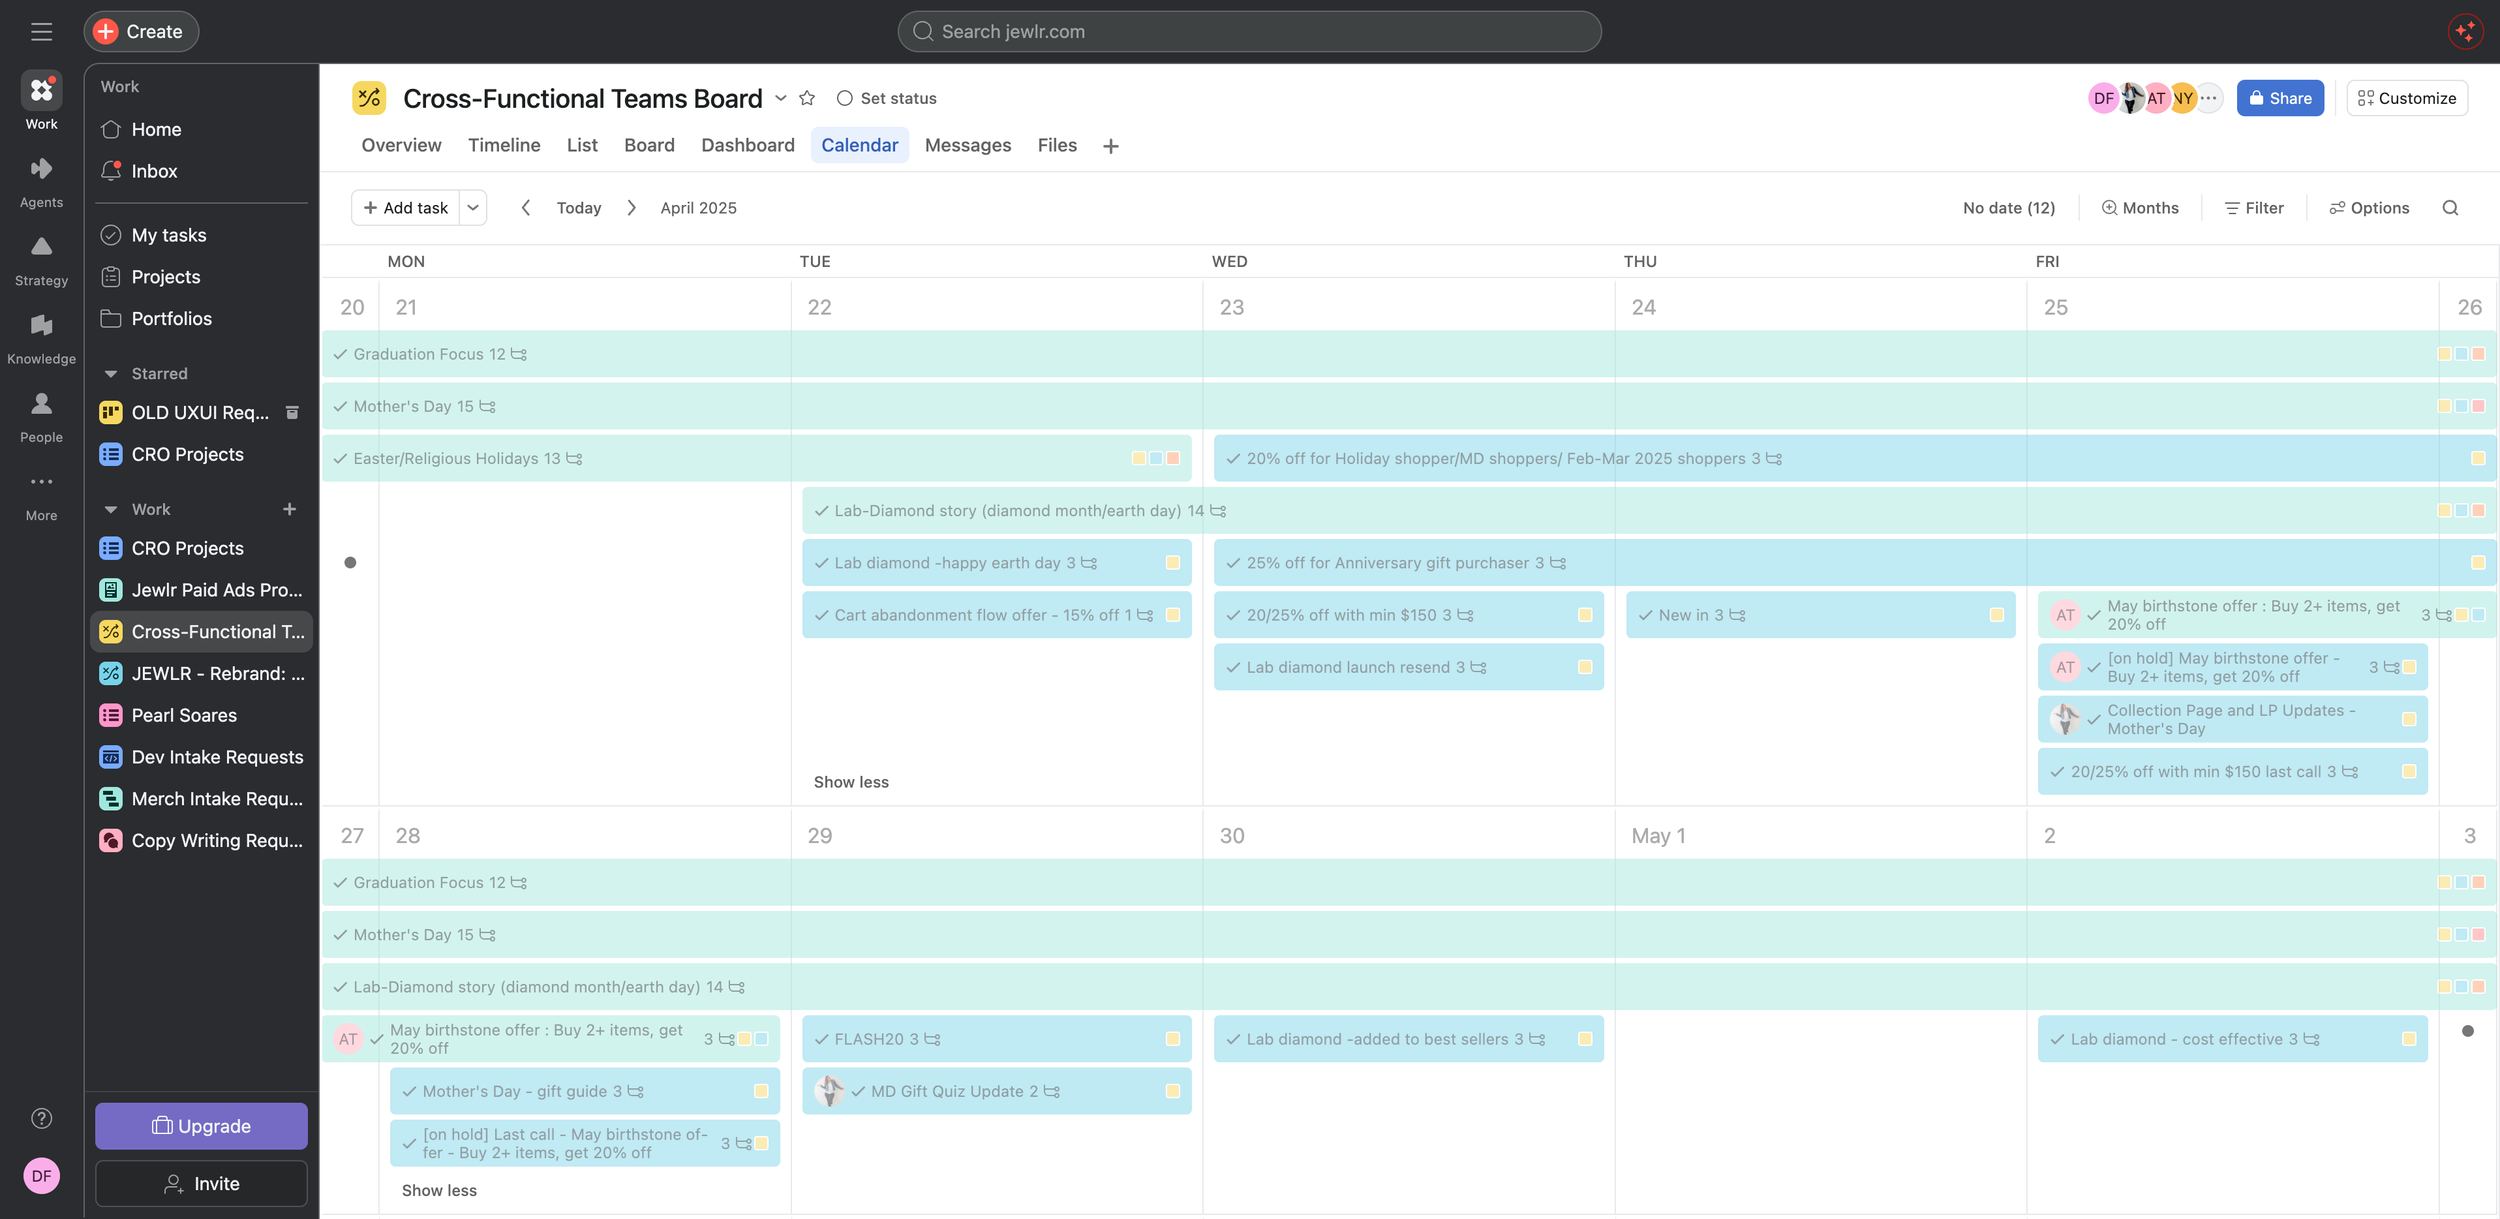Star the Cross-Functional Teams Board project

click(x=807, y=98)
